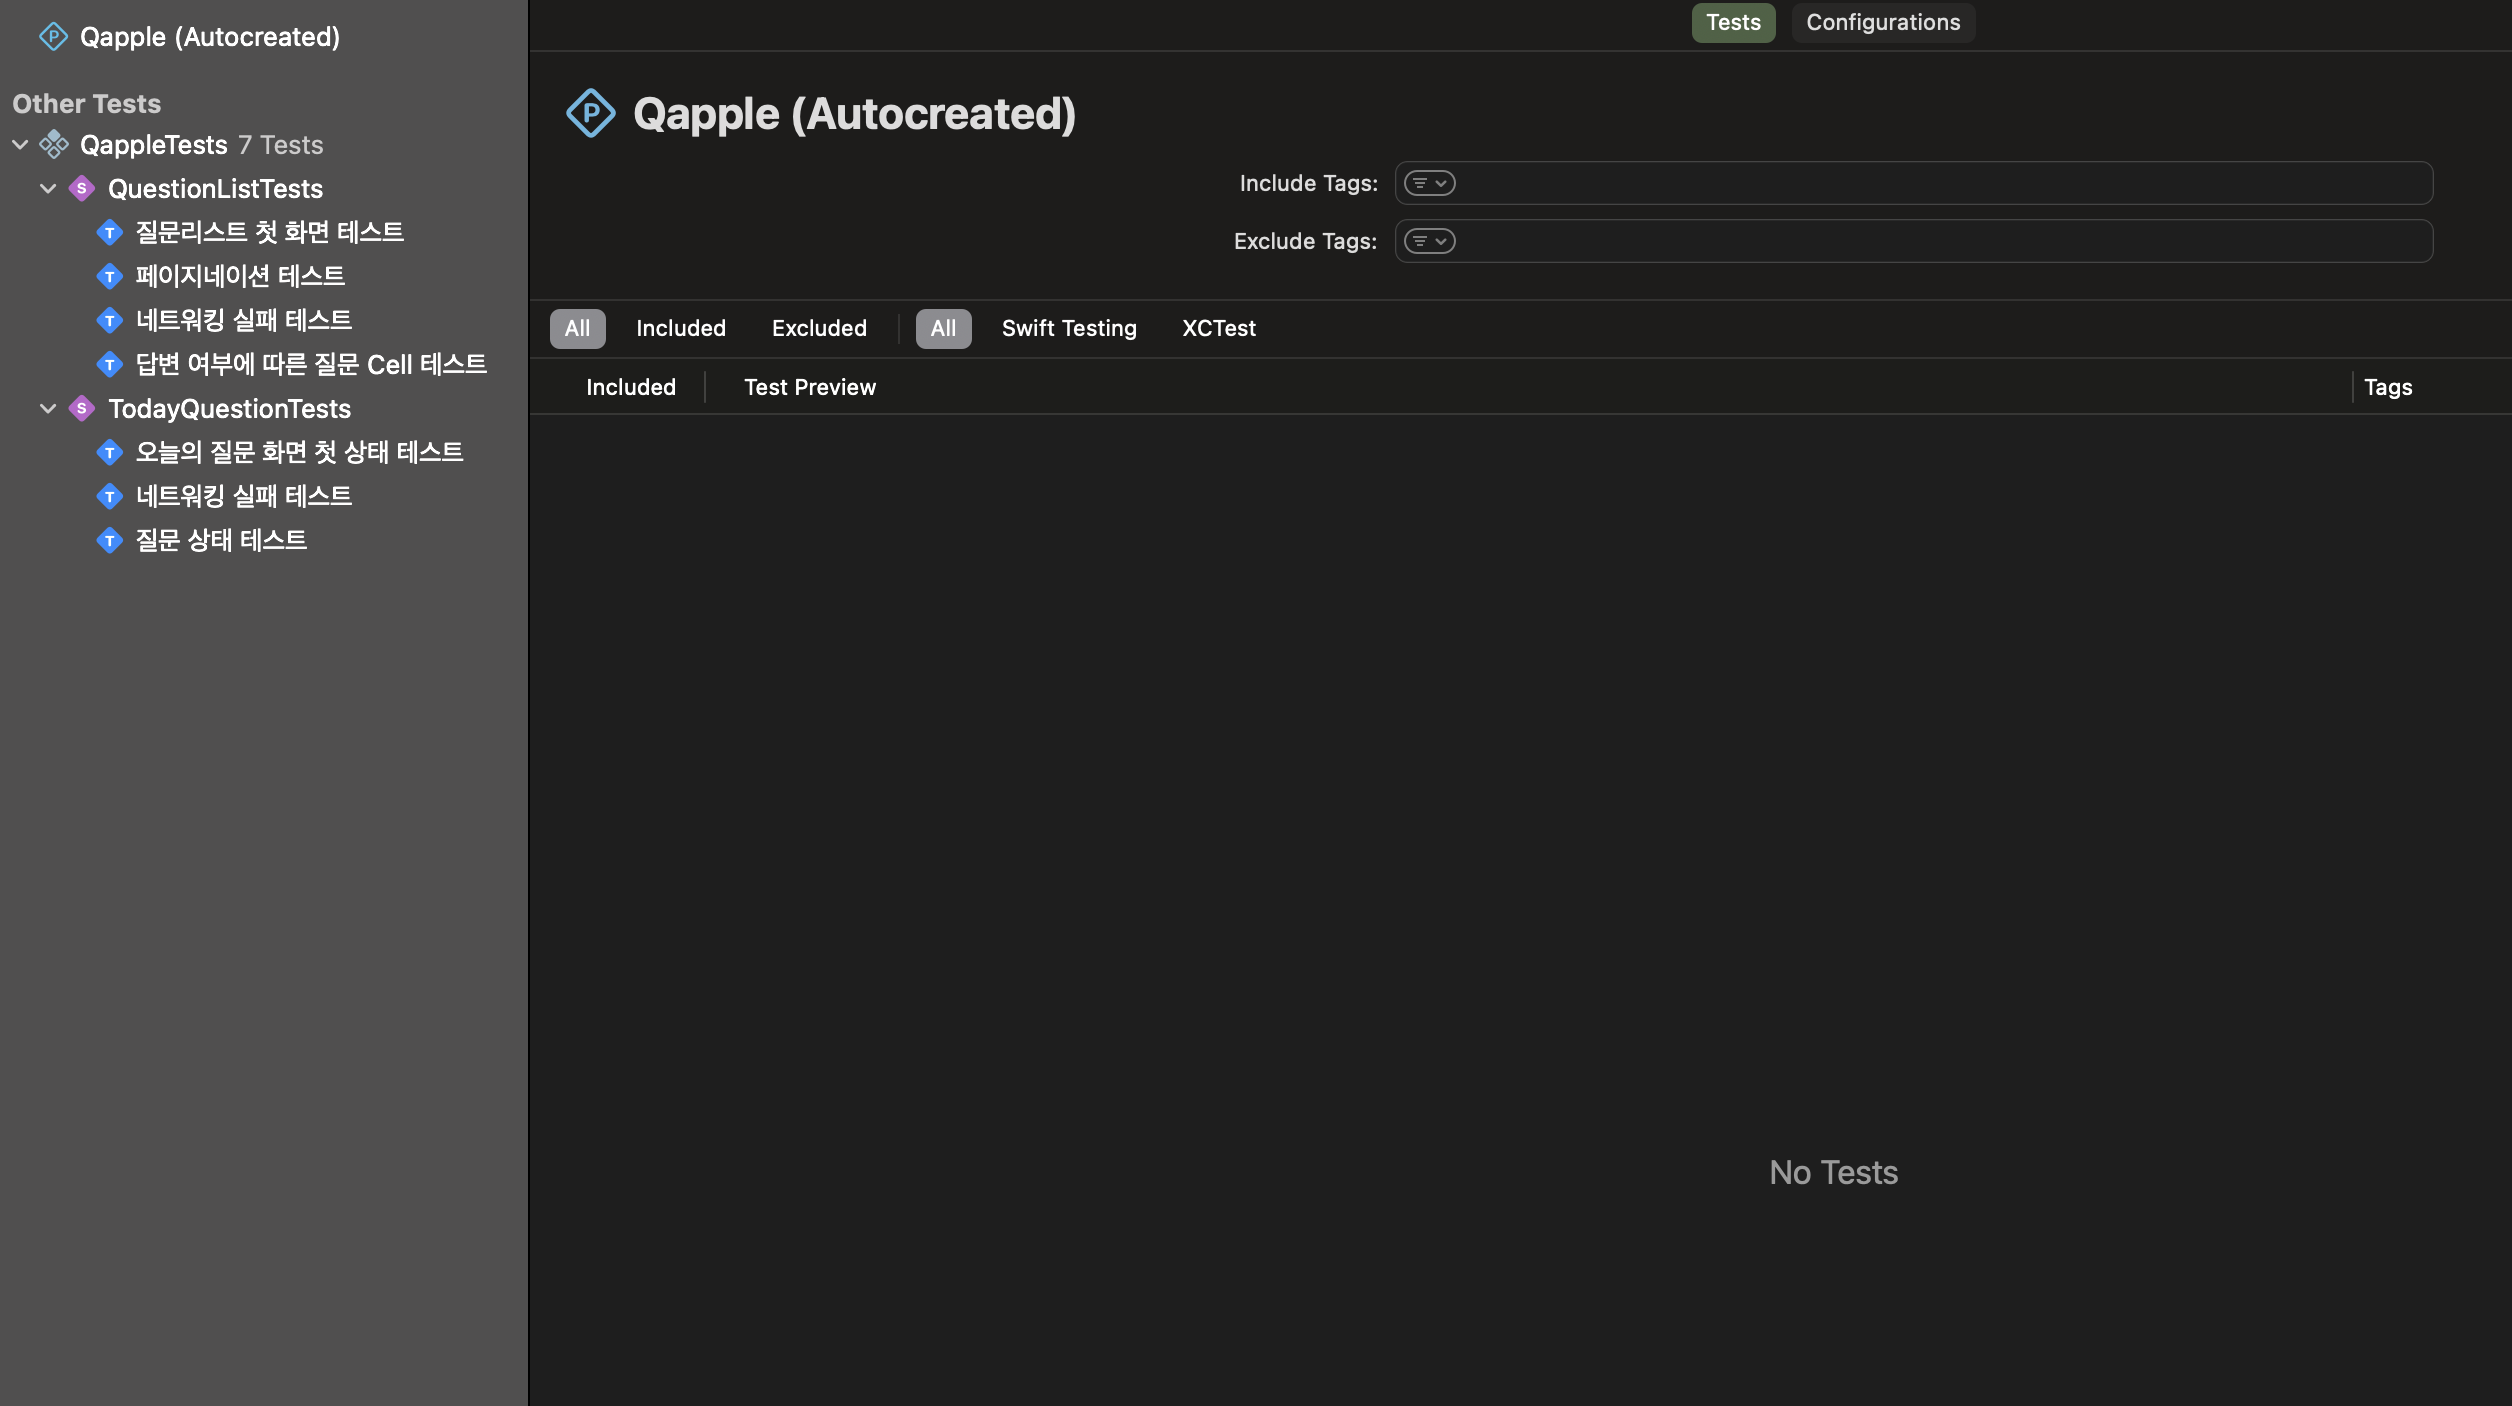This screenshot has width=2512, height=1406.
Task: Click the Qapple test plan icon in sidebar
Action: click(x=53, y=37)
